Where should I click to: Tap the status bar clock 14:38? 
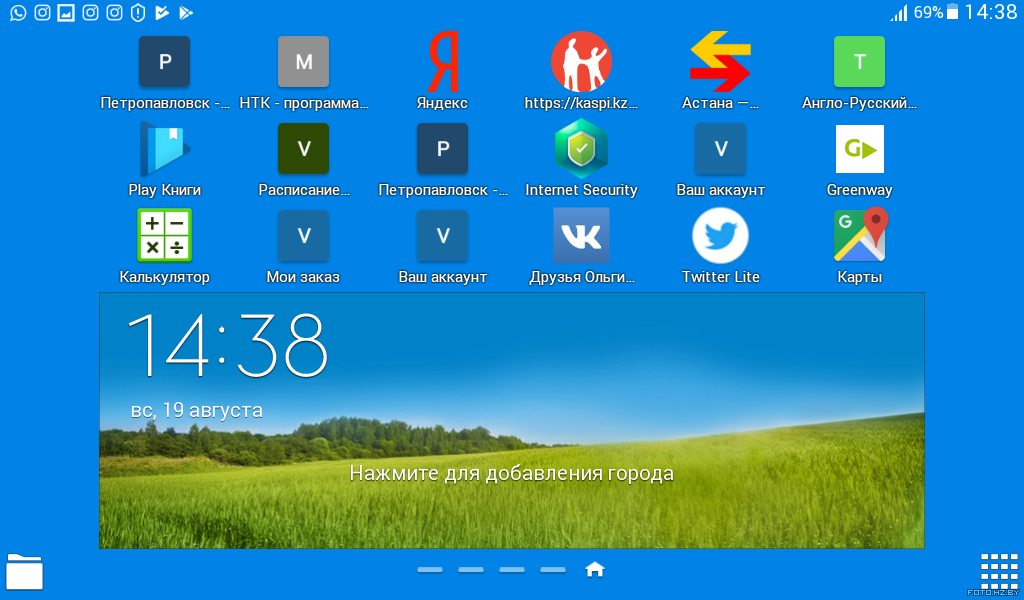[991, 12]
